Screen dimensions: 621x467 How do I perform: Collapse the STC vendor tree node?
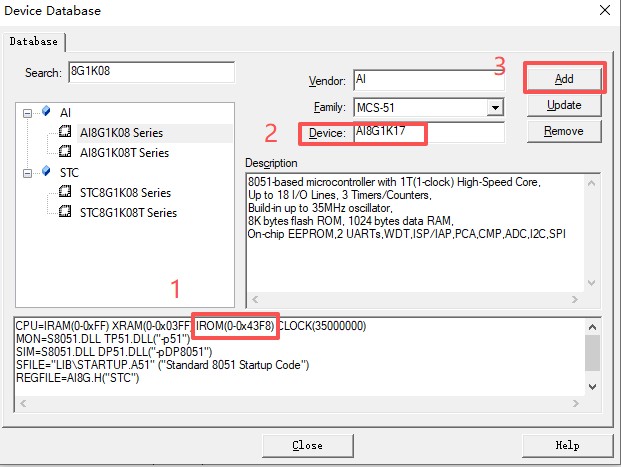coord(27,173)
